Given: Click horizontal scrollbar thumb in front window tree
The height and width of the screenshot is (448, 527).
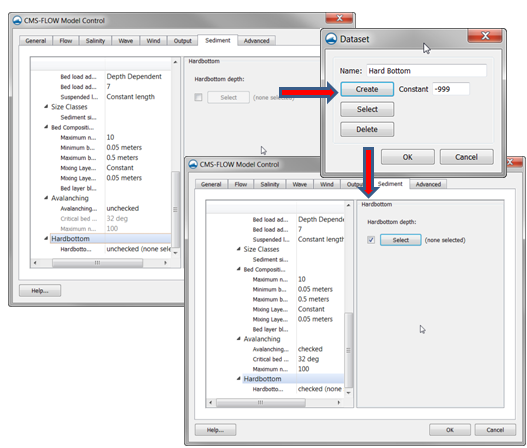Looking at the screenshot, I should [x=260, y=403].
